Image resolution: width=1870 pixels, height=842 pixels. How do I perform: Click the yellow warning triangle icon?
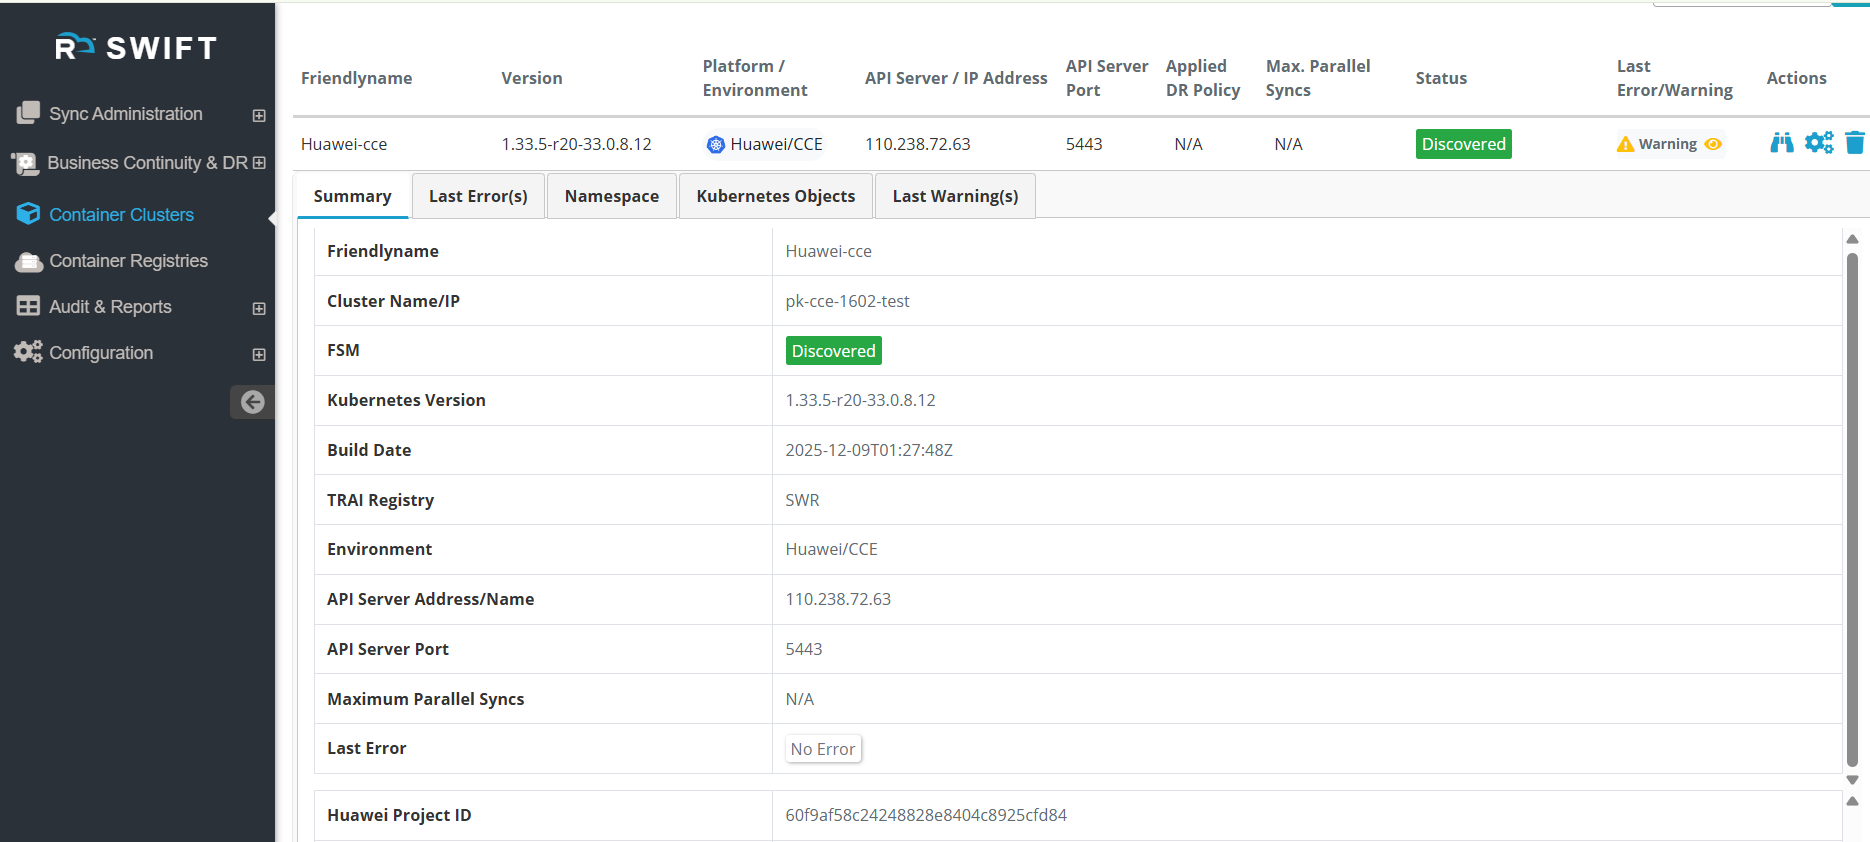[1626, 144]
